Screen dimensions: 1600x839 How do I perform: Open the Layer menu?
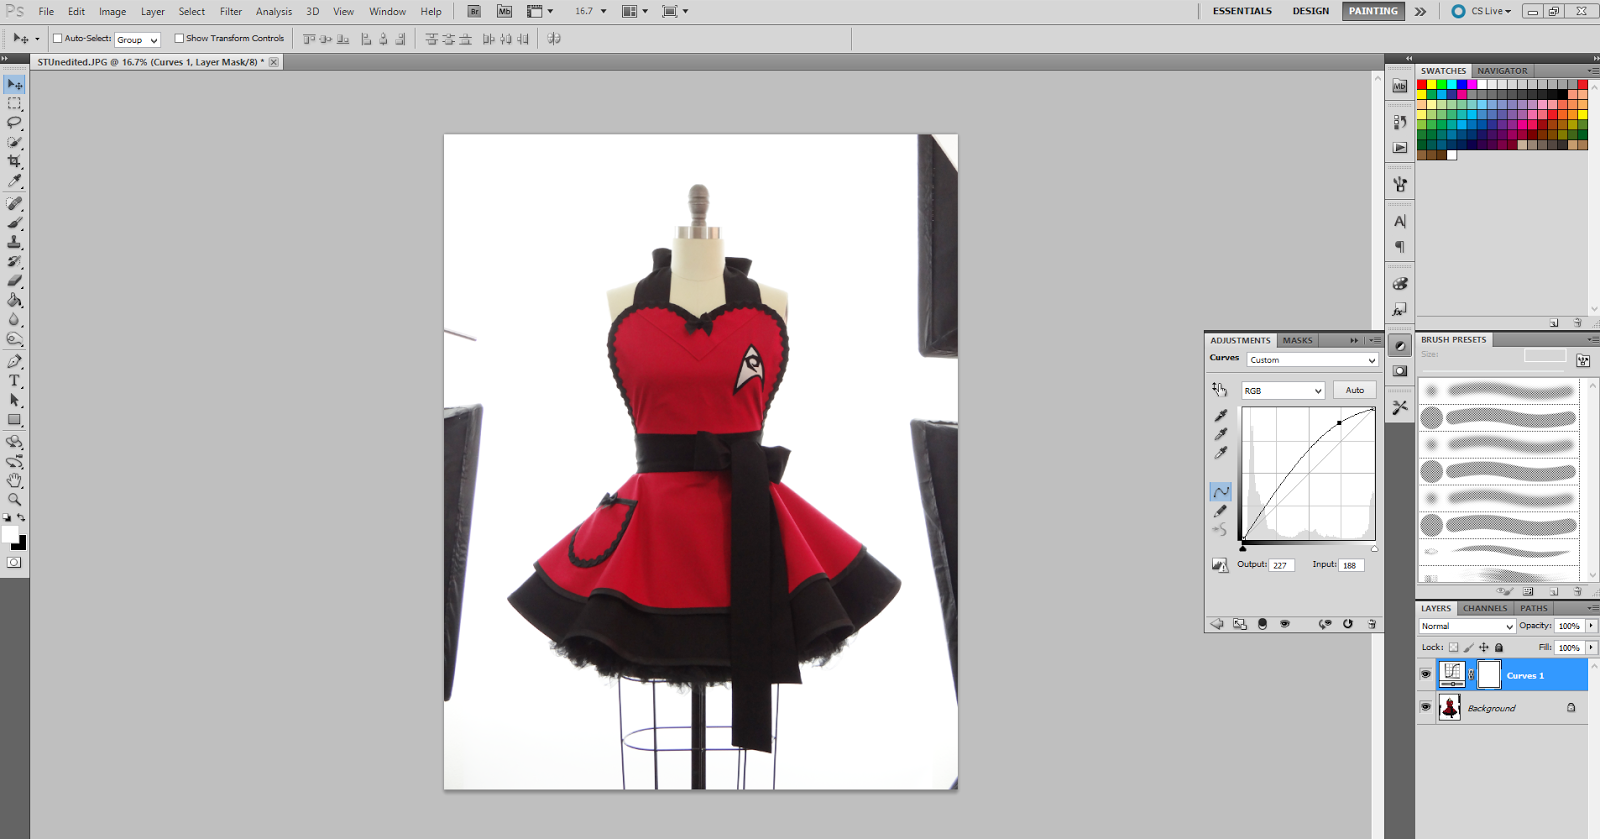pos(152,11)
